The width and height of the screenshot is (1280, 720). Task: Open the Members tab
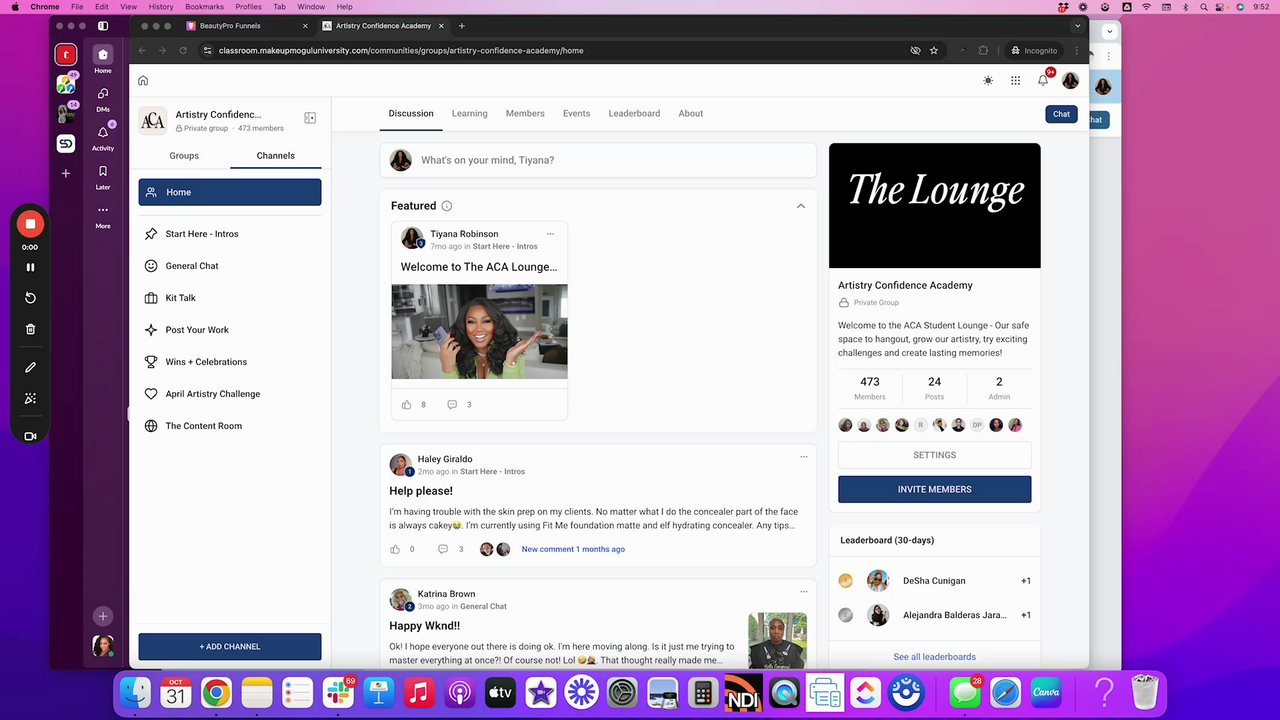525,114
